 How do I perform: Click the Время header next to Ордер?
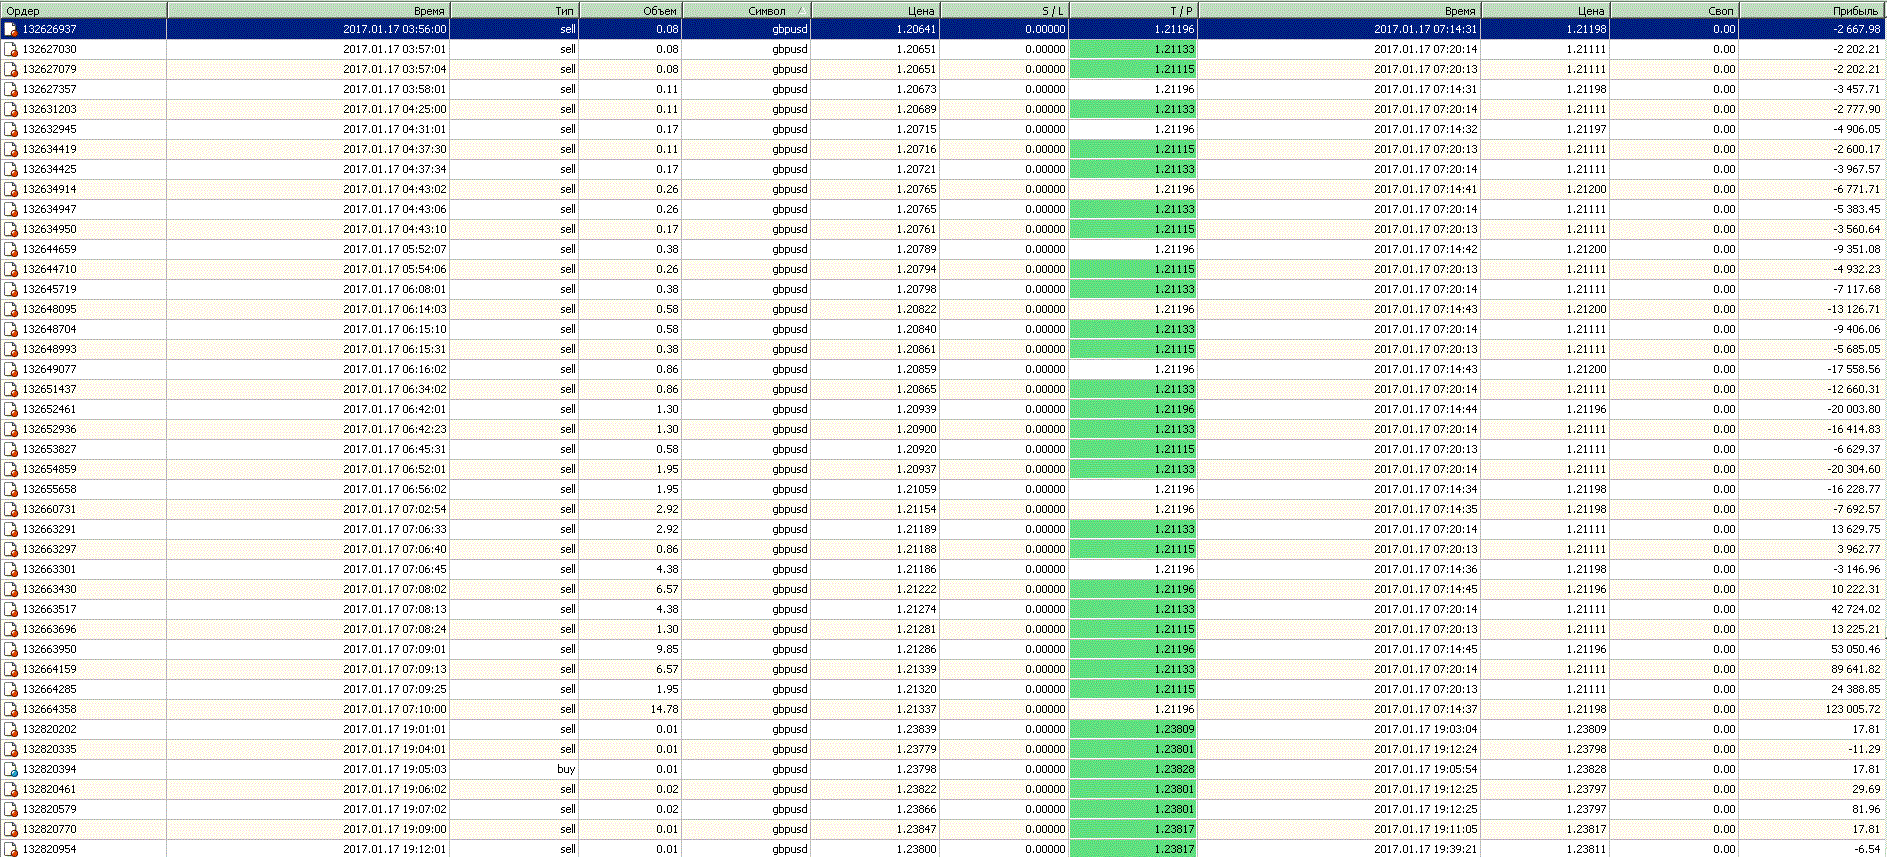click(308, 10)
